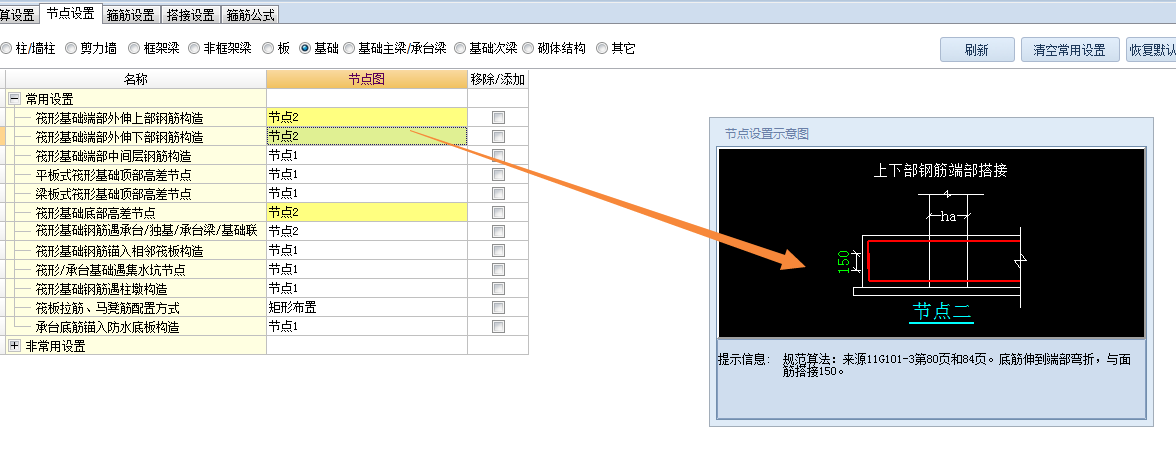Click 节点2 cell for 端部外伸下部钢筋构造

point(367,137)
